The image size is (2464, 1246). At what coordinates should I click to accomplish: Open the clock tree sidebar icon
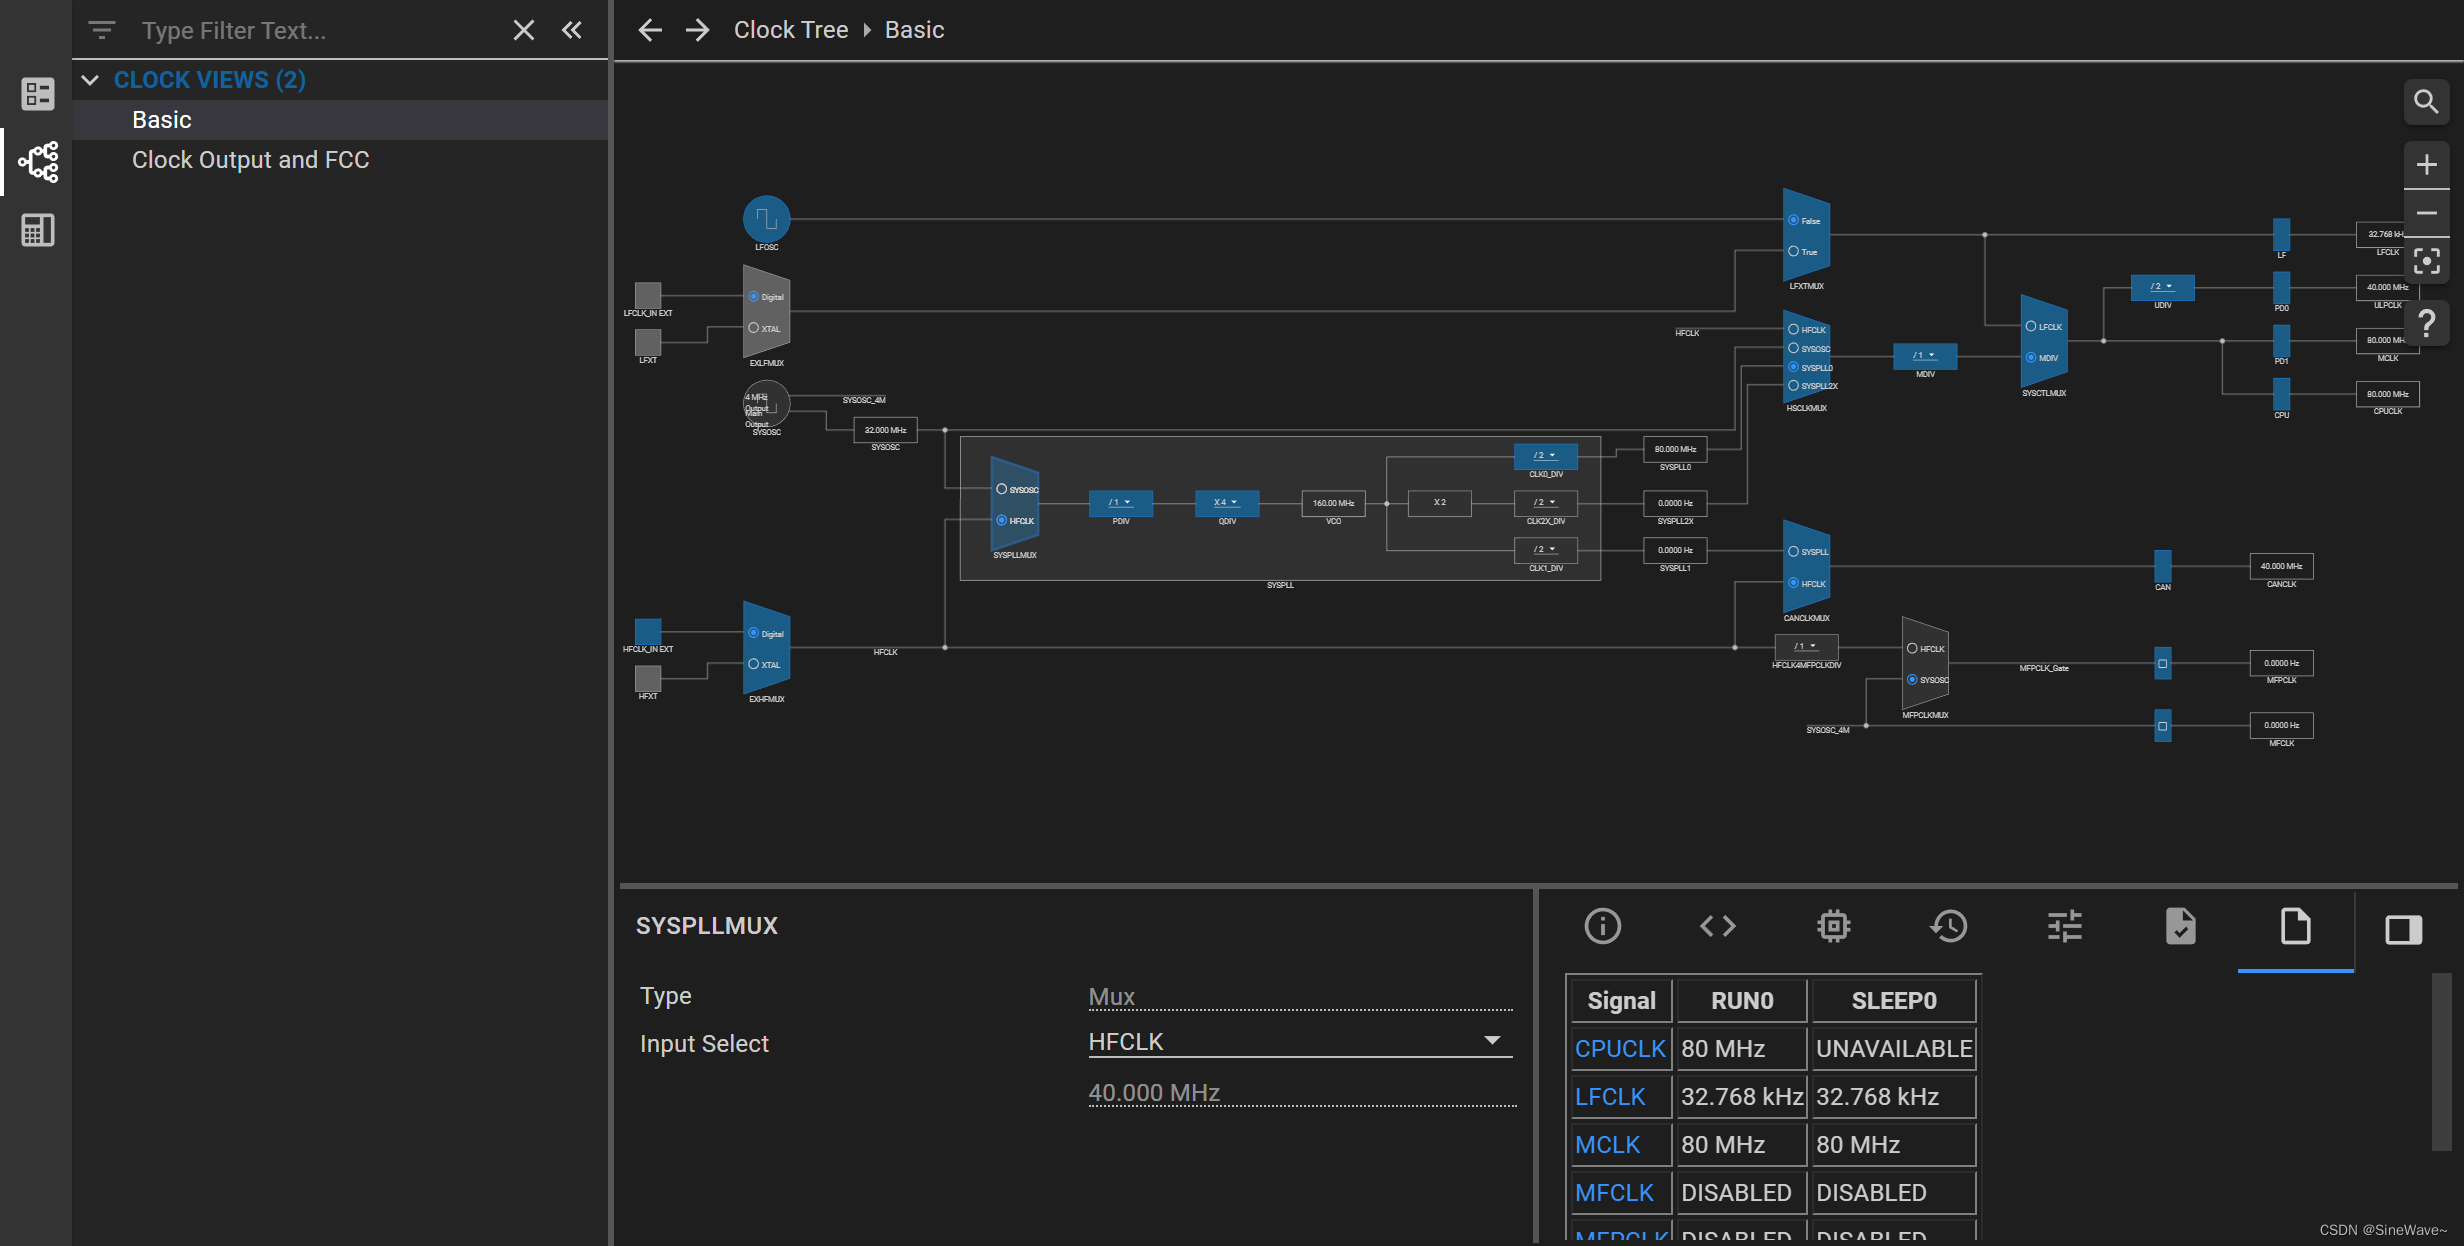pyautogui.click(x=38, y=162)
